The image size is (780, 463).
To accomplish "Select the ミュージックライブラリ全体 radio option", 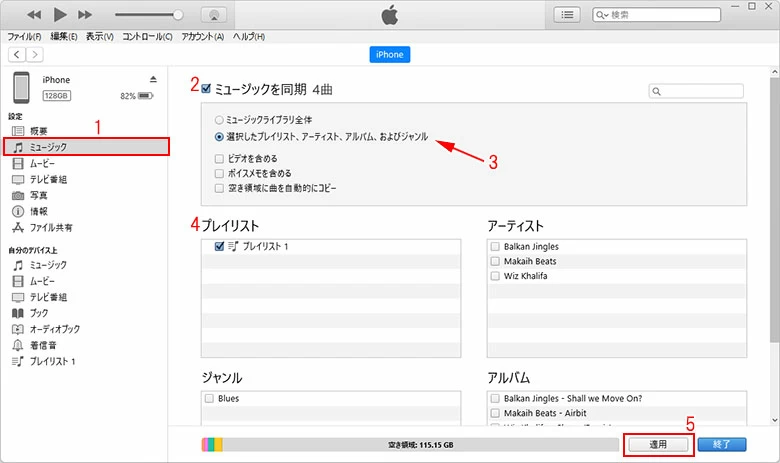I will coord(219,120).
